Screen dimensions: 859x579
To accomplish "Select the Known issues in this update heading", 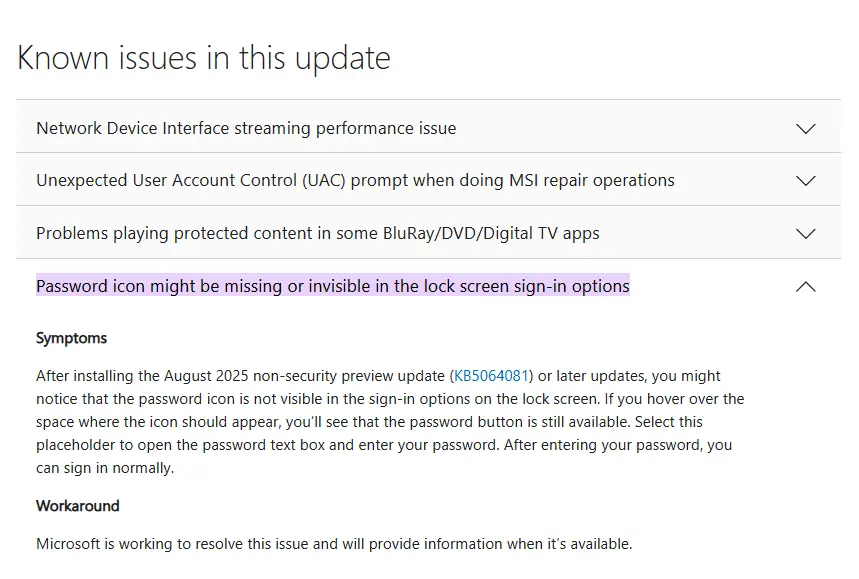I will [203, 58].
